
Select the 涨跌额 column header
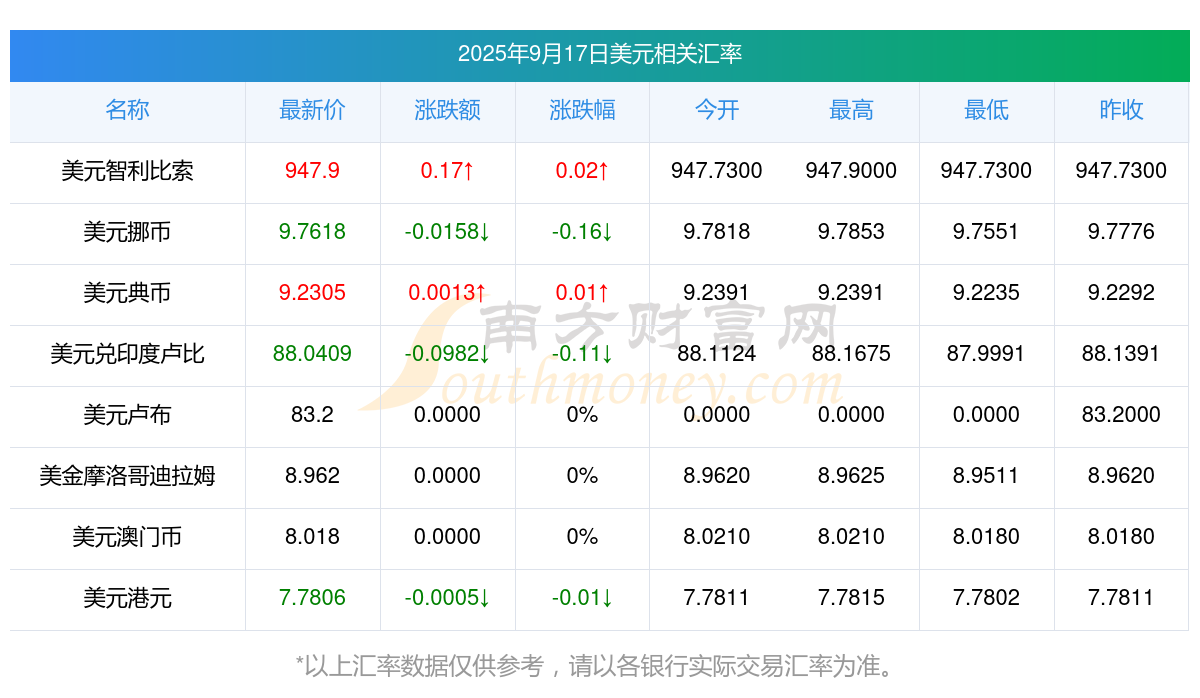pos(447,110)
